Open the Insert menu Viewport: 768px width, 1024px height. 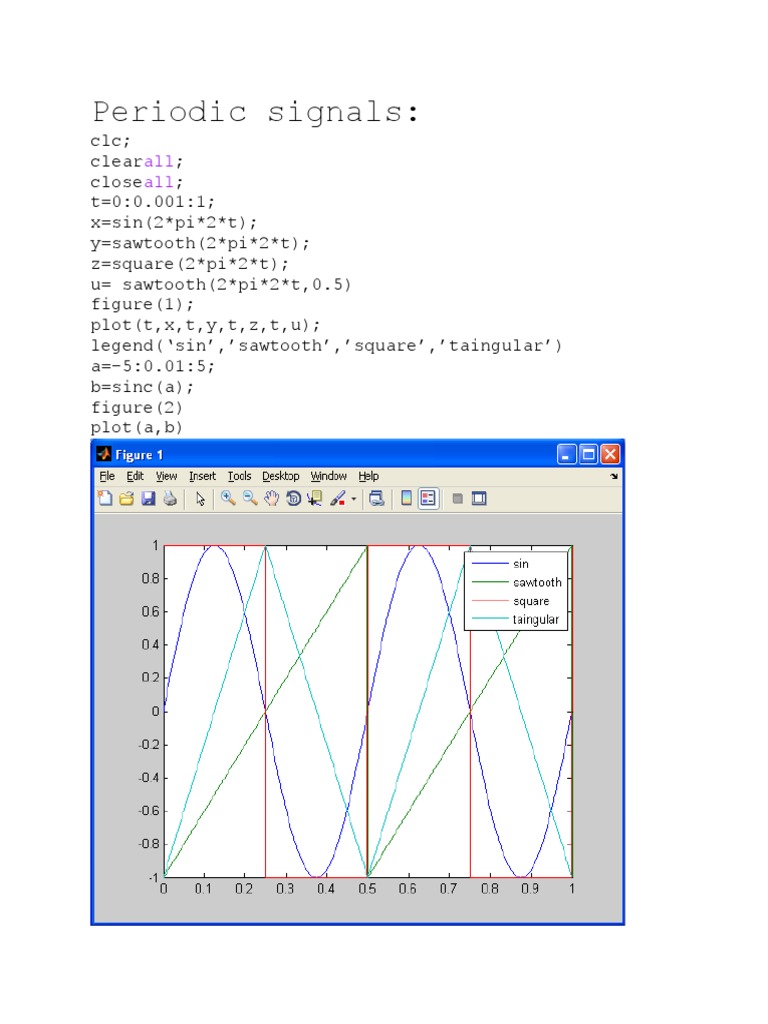(202, 477)
